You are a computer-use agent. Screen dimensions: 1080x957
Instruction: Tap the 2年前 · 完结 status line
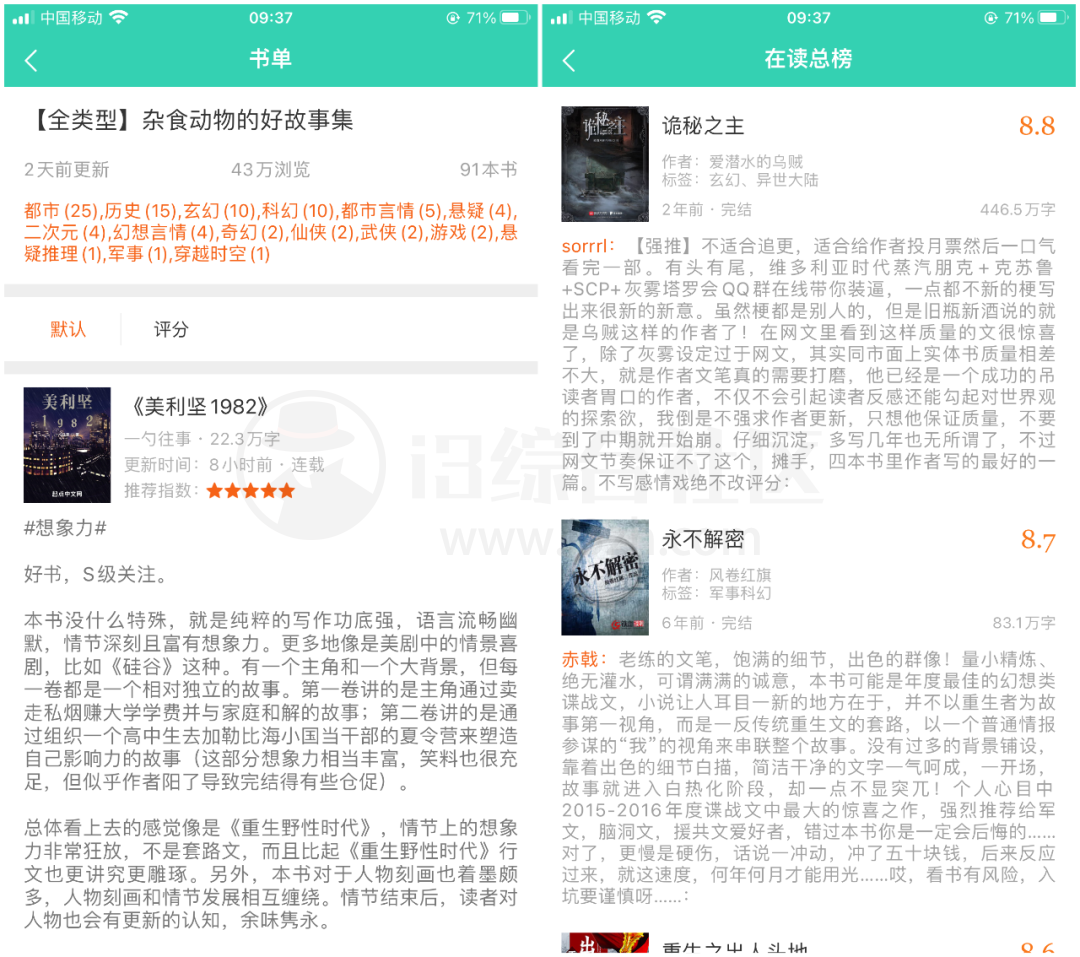click(x=707, y=209)
